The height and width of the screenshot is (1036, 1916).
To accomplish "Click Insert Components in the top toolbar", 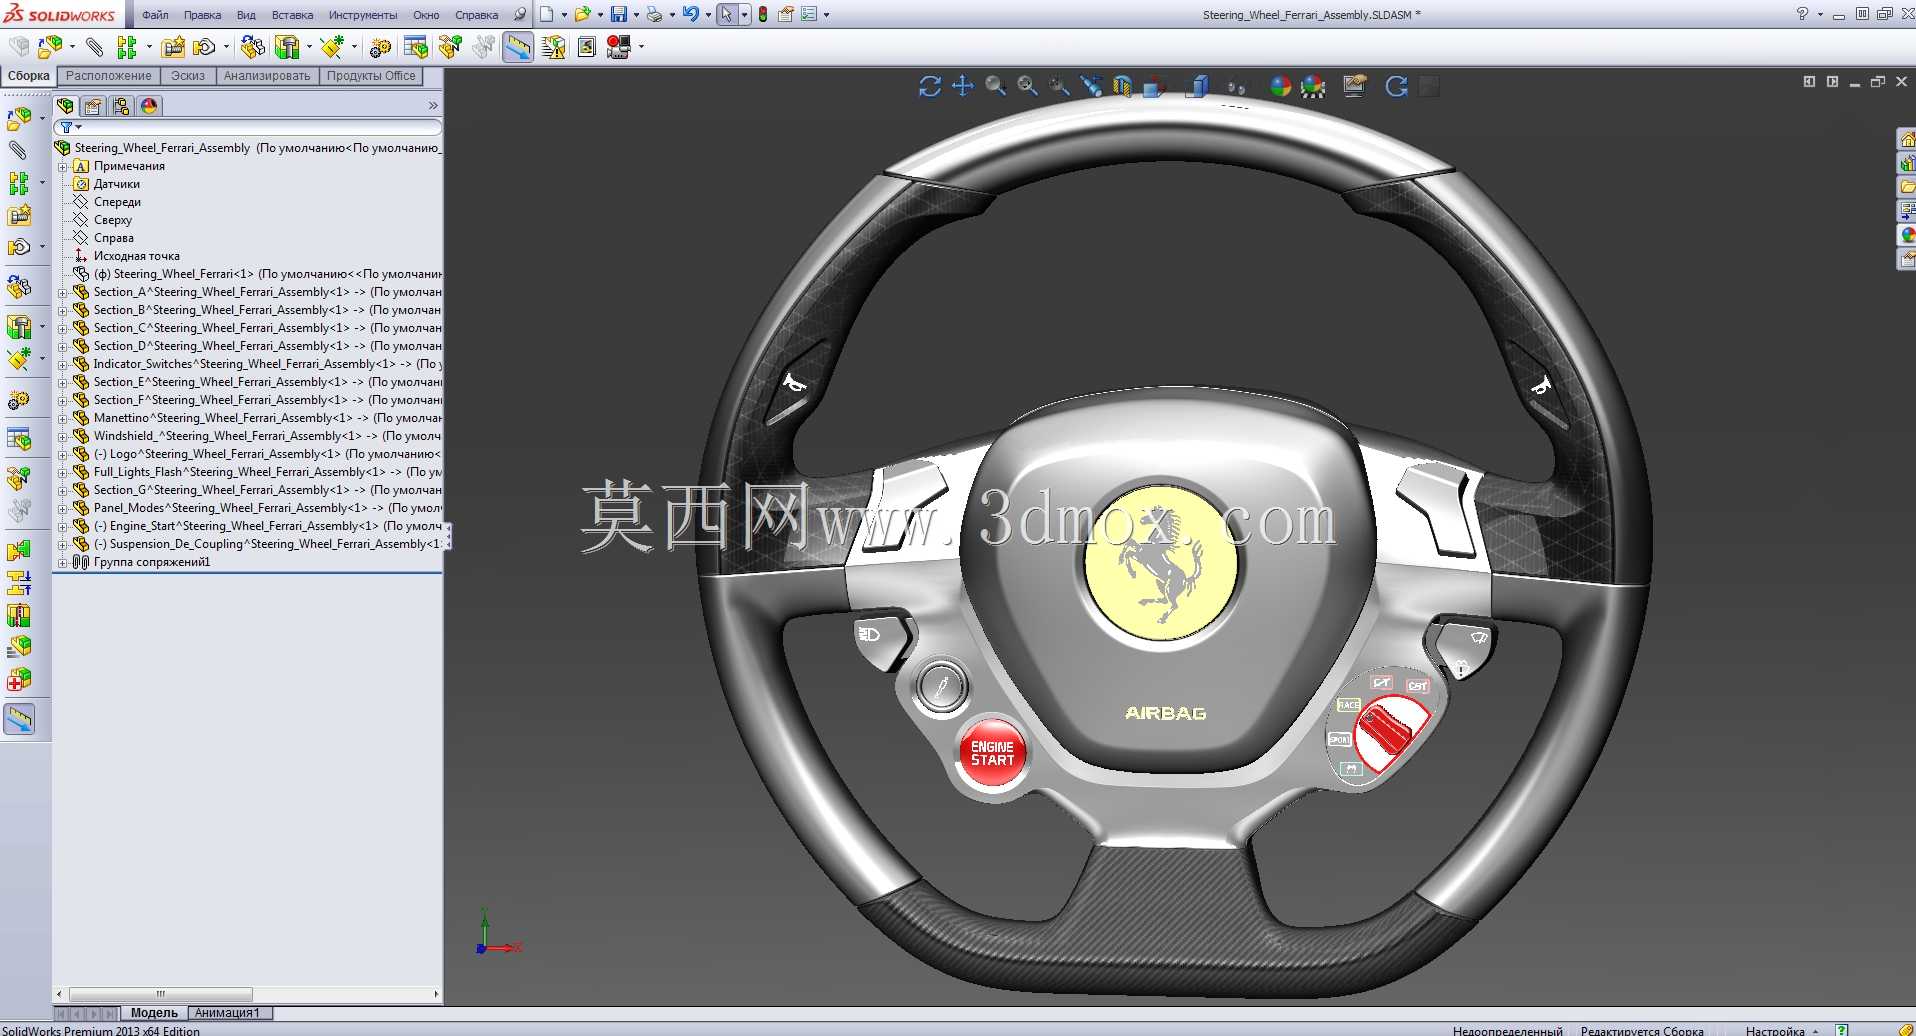I will pos(49,47).
